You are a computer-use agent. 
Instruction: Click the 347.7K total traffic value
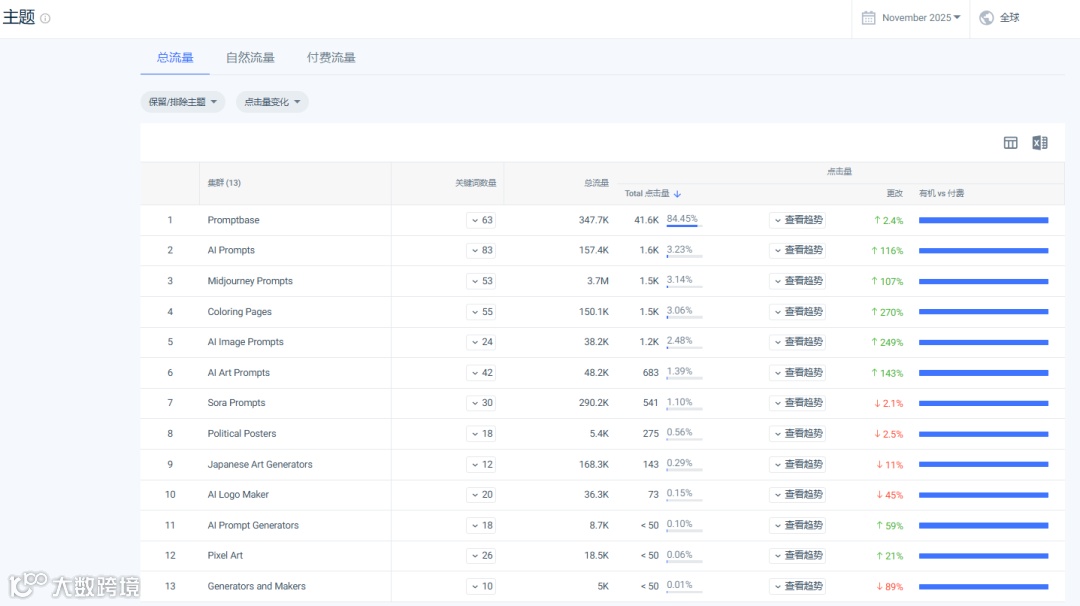coord(594,220)
